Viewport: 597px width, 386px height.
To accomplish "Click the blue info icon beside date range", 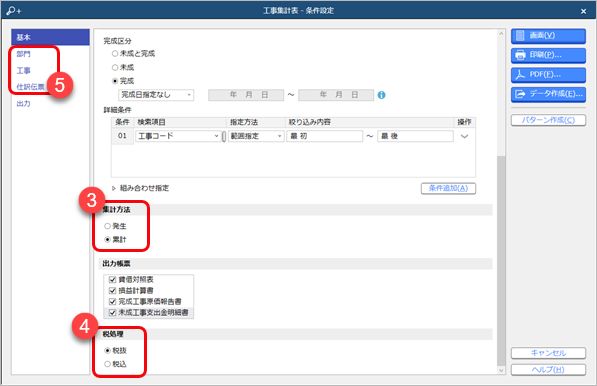I will click(x=382, y=95).
